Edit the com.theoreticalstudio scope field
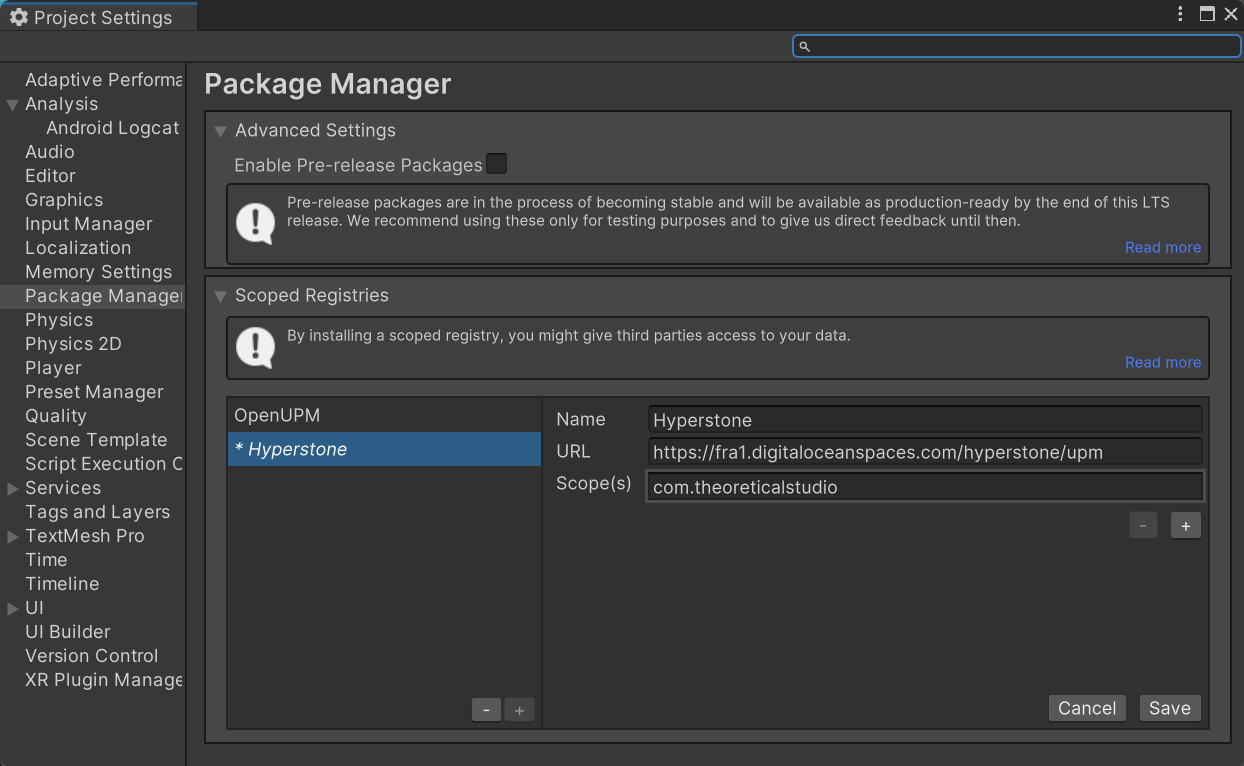 click(925, 487)
